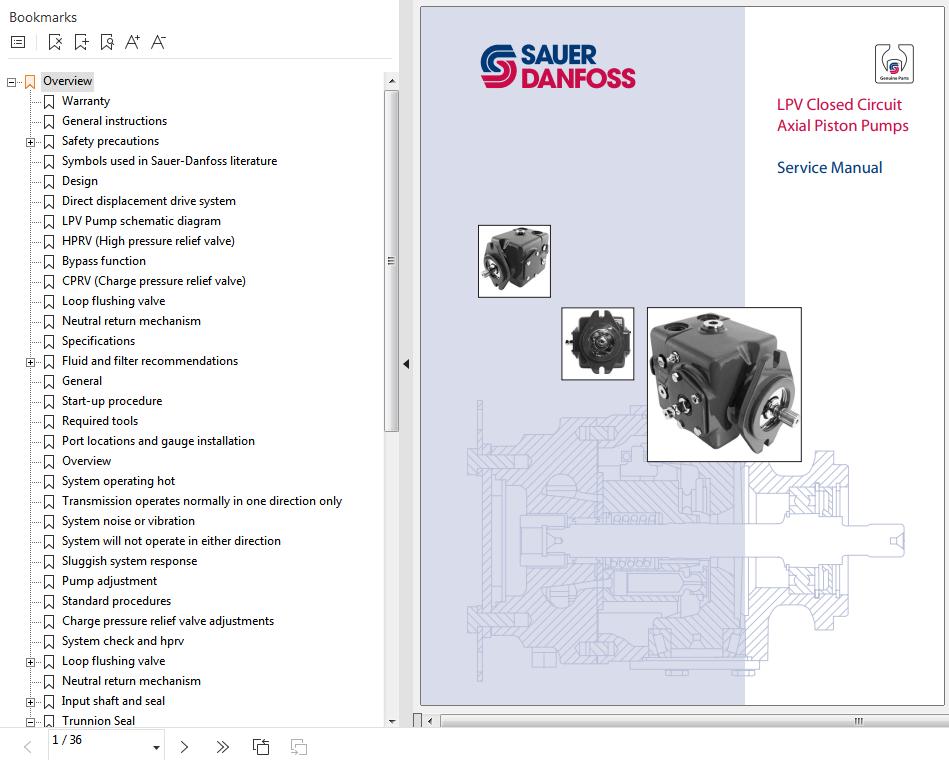Click the add new bookmark icon
Viewport: 949px width, 760px height.
coord(81,42)
